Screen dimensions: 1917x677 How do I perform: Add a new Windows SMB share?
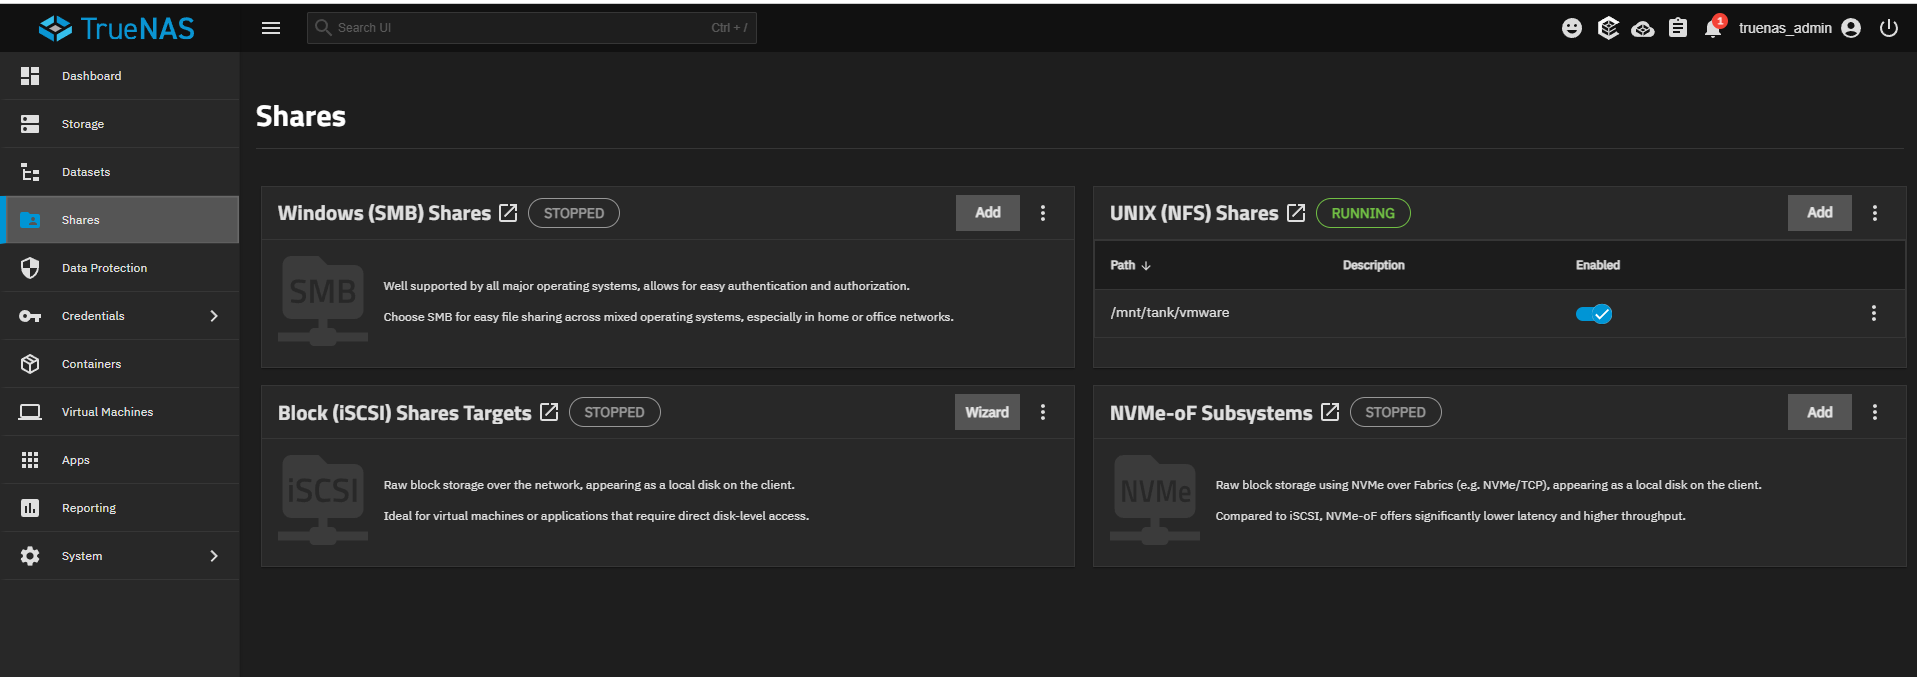988,213
